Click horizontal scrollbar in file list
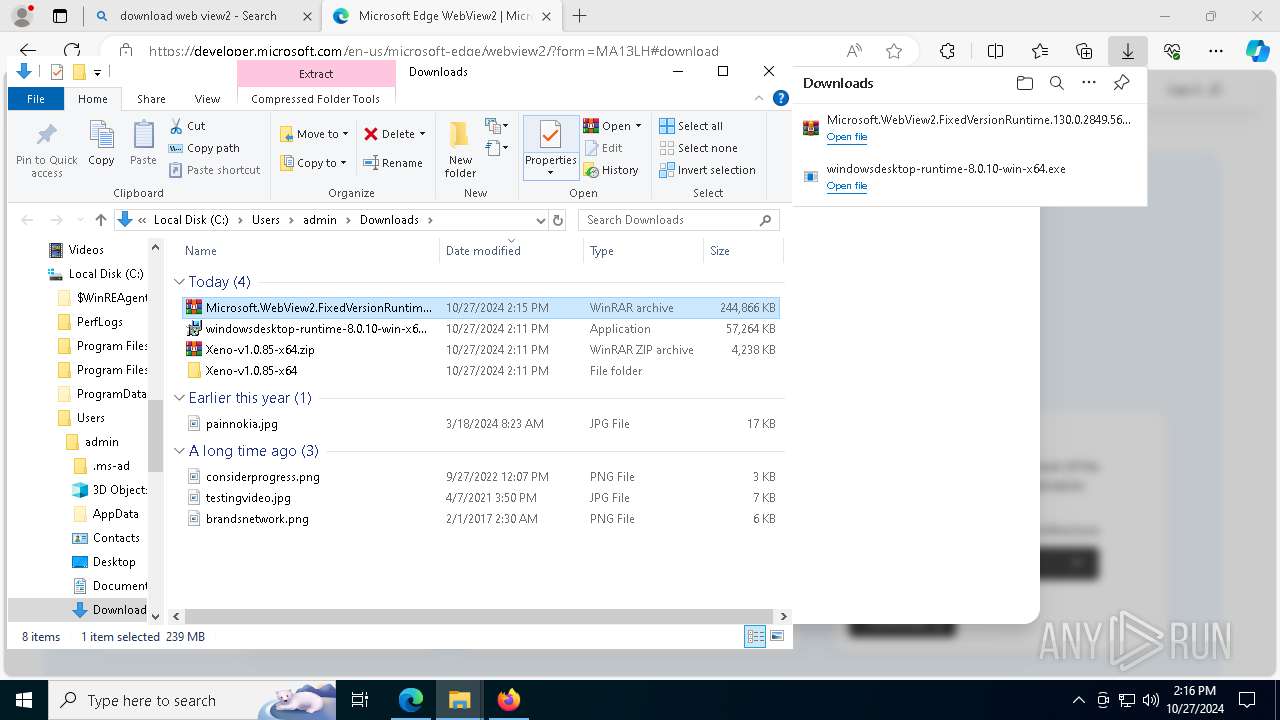The height and width of the screenshot is (720, 1280). (479, 616)
